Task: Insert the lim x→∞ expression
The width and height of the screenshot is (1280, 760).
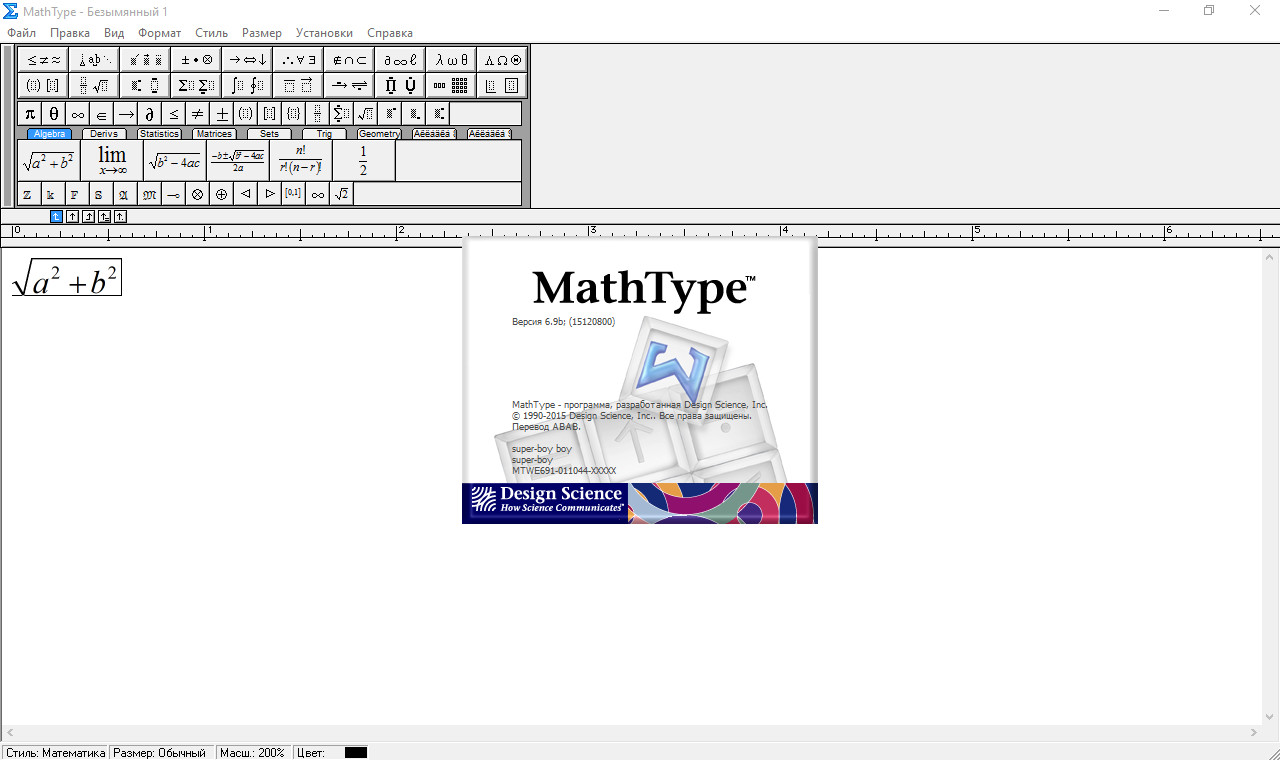Action: [112, 160]
